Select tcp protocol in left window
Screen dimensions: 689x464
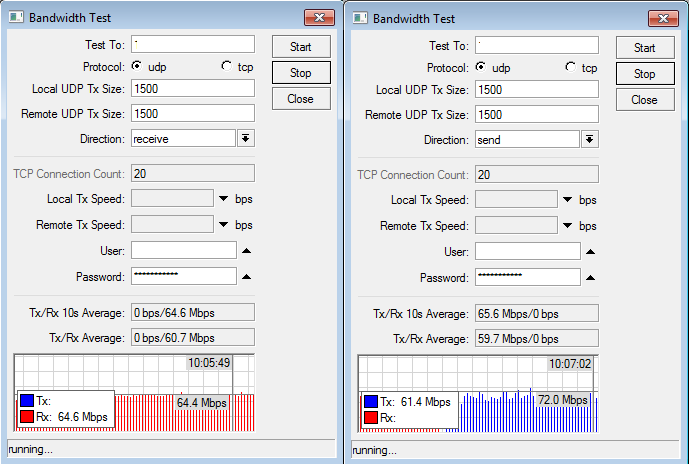226,66
